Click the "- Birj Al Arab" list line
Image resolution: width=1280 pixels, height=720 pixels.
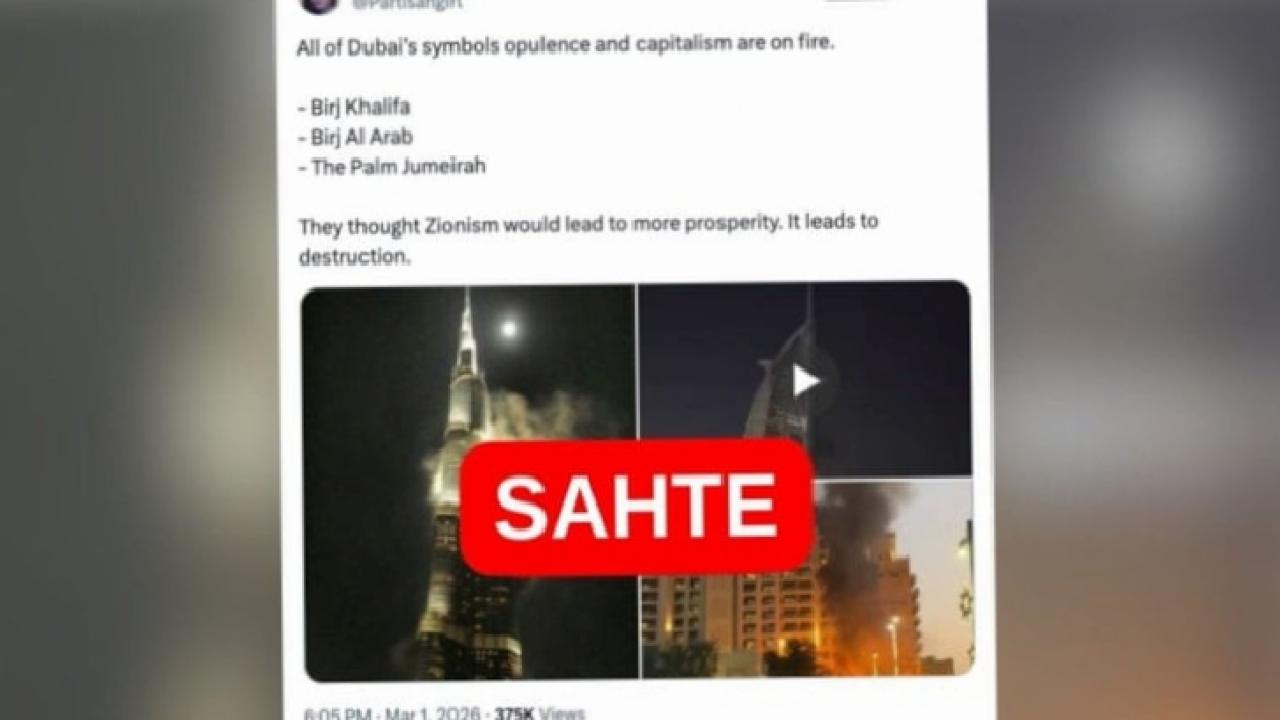pyautogui.click(x=355, y=137)
